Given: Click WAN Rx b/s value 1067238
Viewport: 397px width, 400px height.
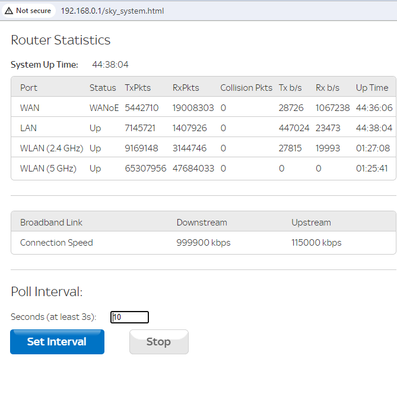Looking at the screenshot, I should click(x=333, y=108).
